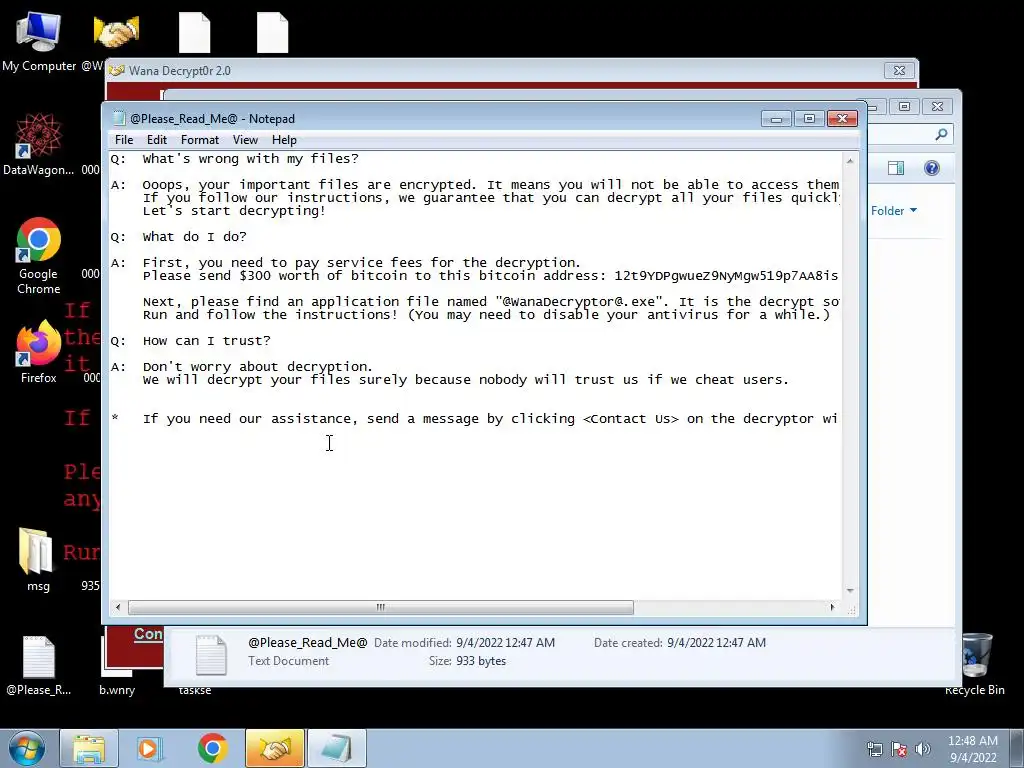Click Notepad horizontal scrollbar thumb
Viewport: 1024px width, 768px height.
click(x=381, y=607)
